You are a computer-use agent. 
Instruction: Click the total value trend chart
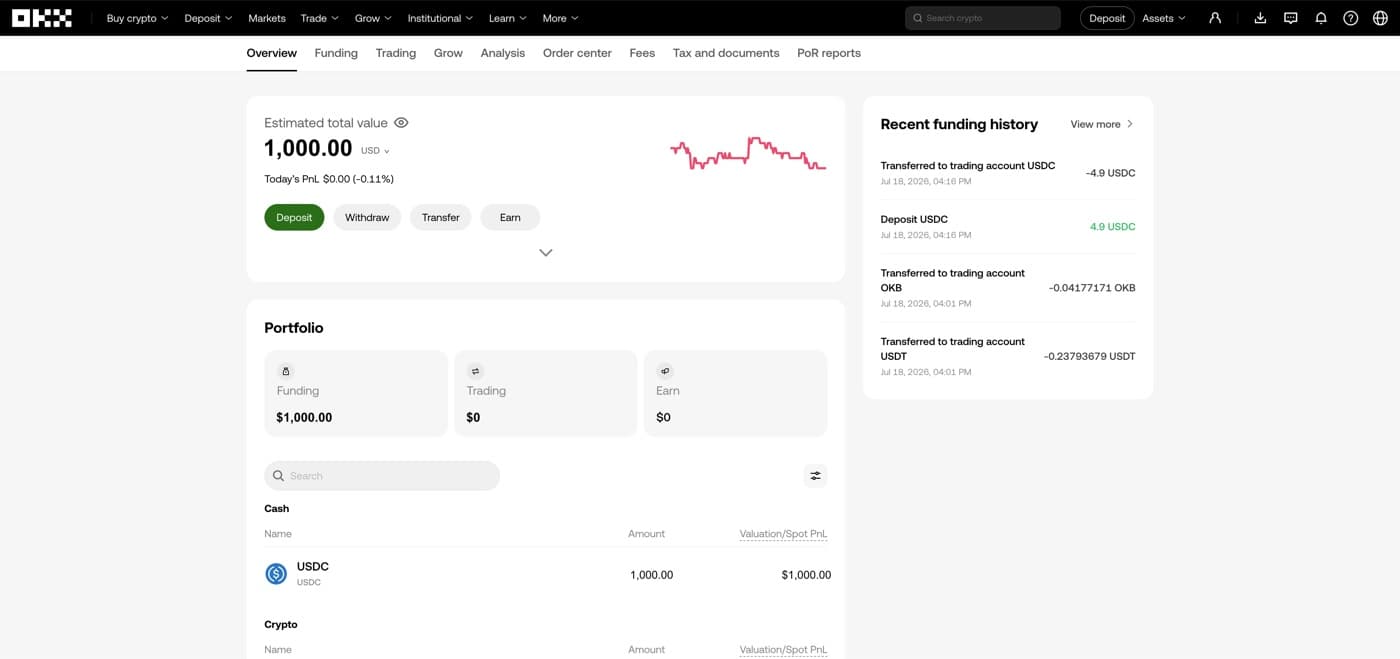tap(748, 153)
